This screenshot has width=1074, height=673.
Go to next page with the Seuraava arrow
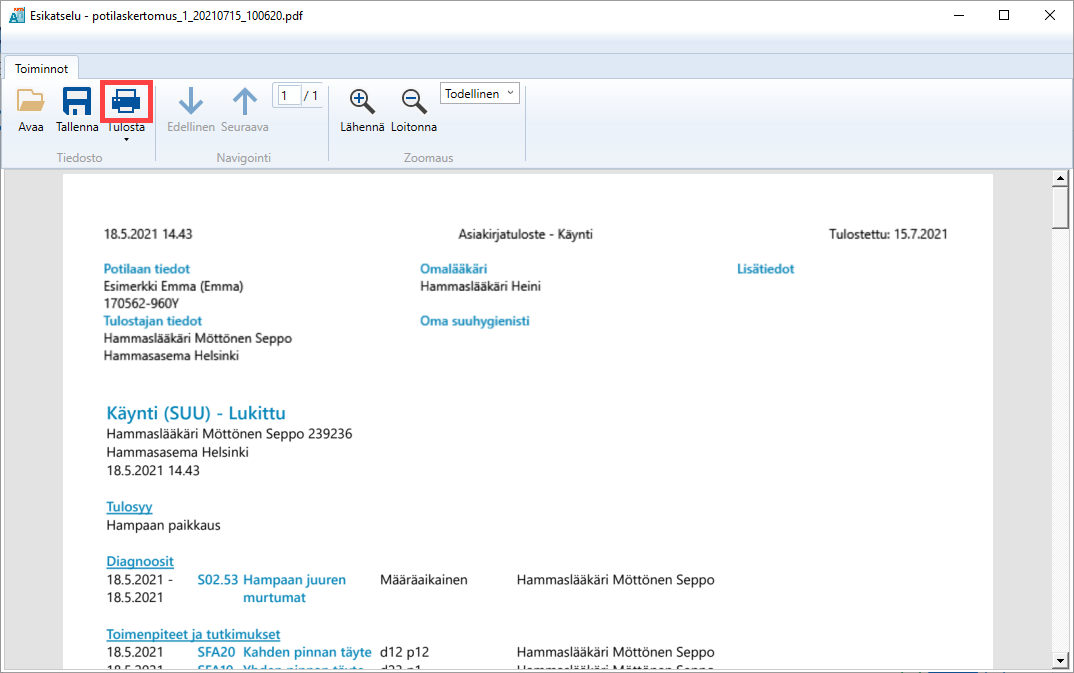(245, 109)
